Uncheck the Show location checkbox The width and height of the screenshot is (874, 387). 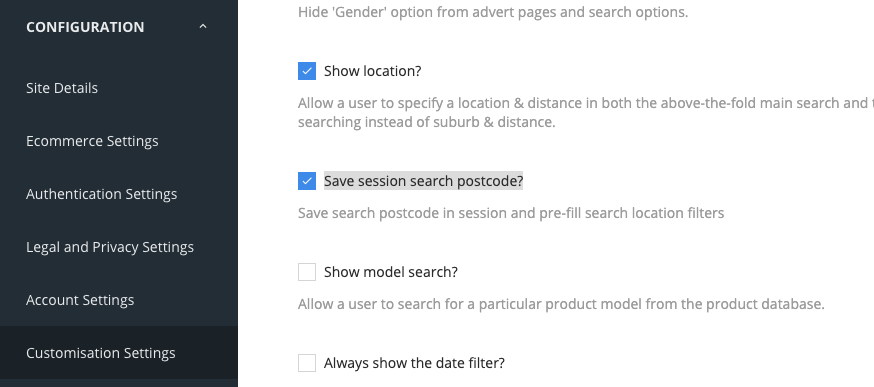point(307,71)
